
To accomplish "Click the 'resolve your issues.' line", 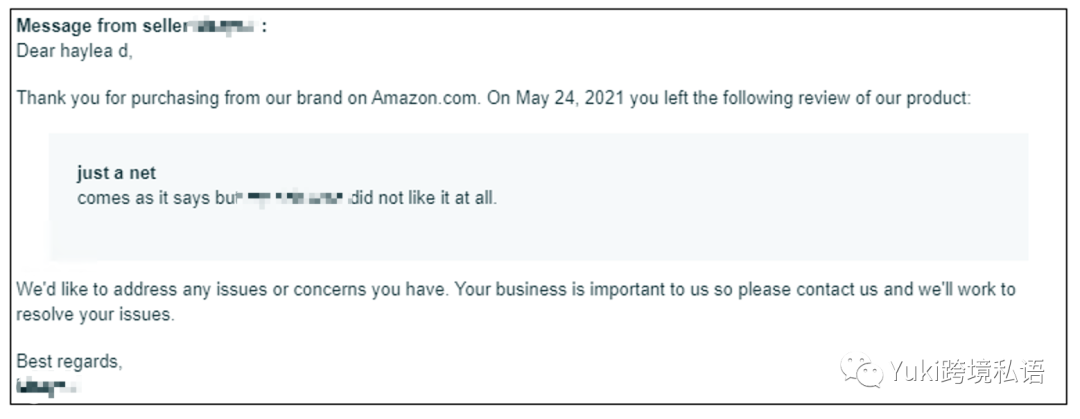I will (96, 315).
